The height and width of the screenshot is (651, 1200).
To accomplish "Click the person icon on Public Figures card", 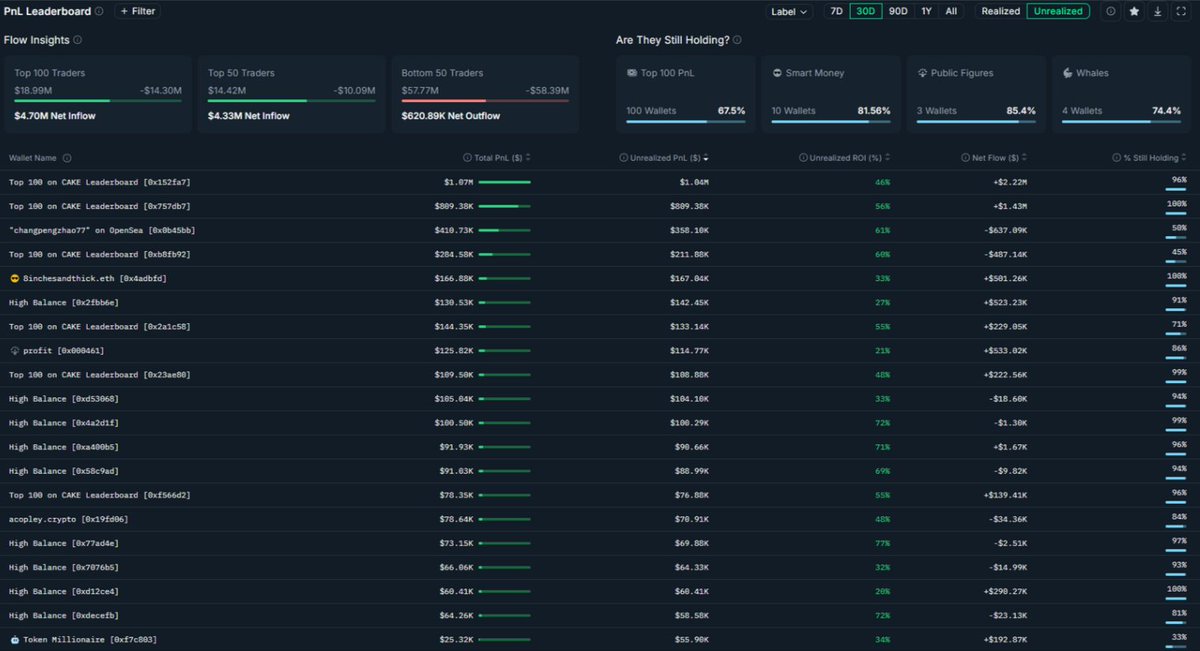I will [920, 72].
